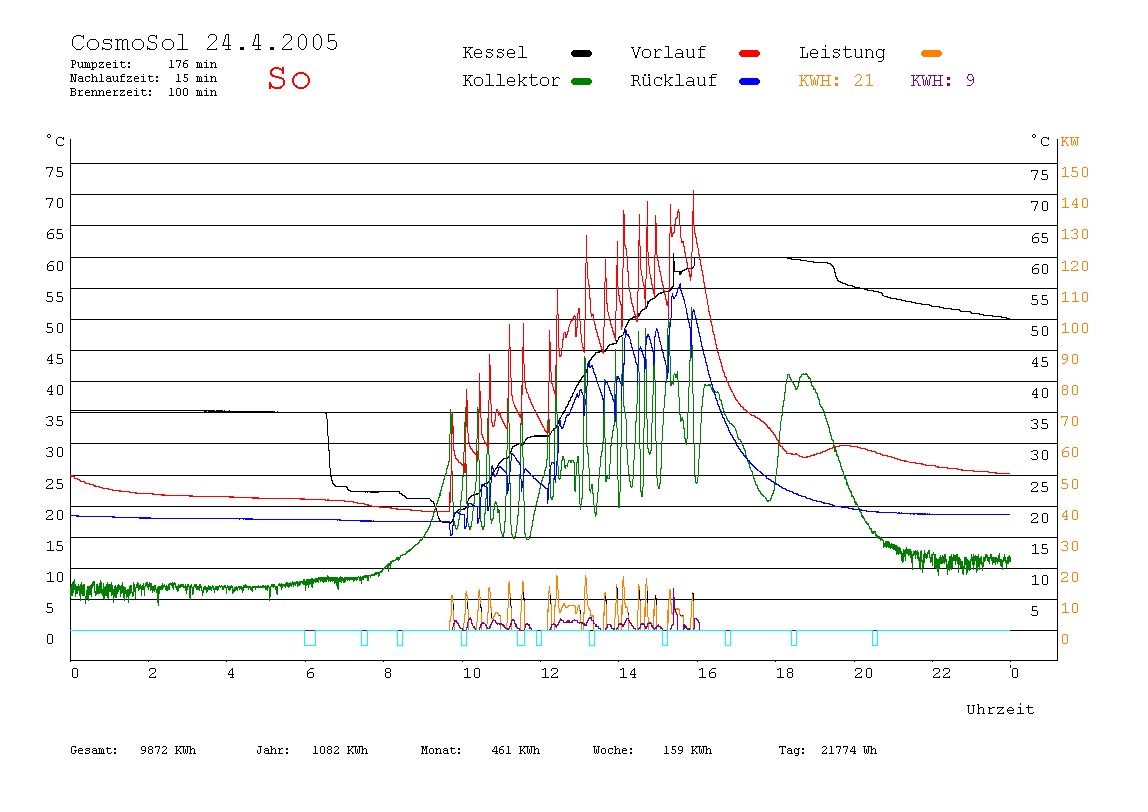
Task: Click hour 6 on the time axis
Action: pos(310,673)
